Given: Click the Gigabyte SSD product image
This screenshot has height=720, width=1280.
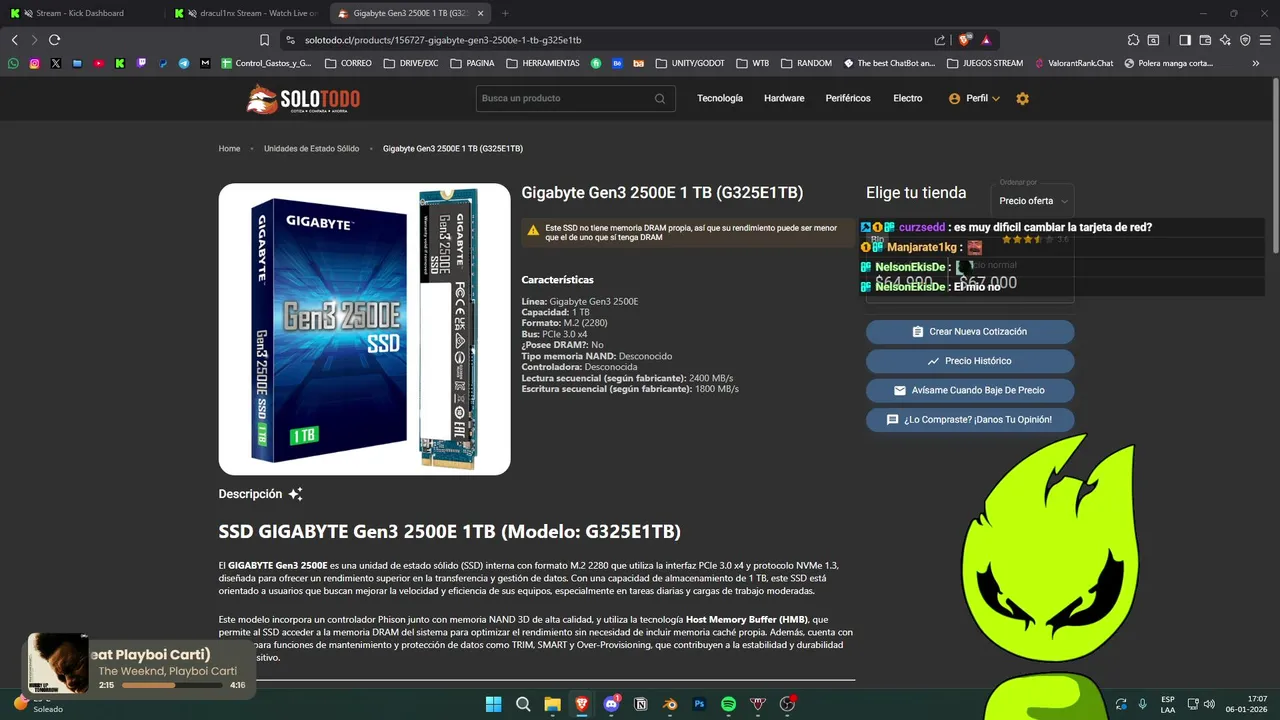Looking at the screenshot, I should [364, 329].
